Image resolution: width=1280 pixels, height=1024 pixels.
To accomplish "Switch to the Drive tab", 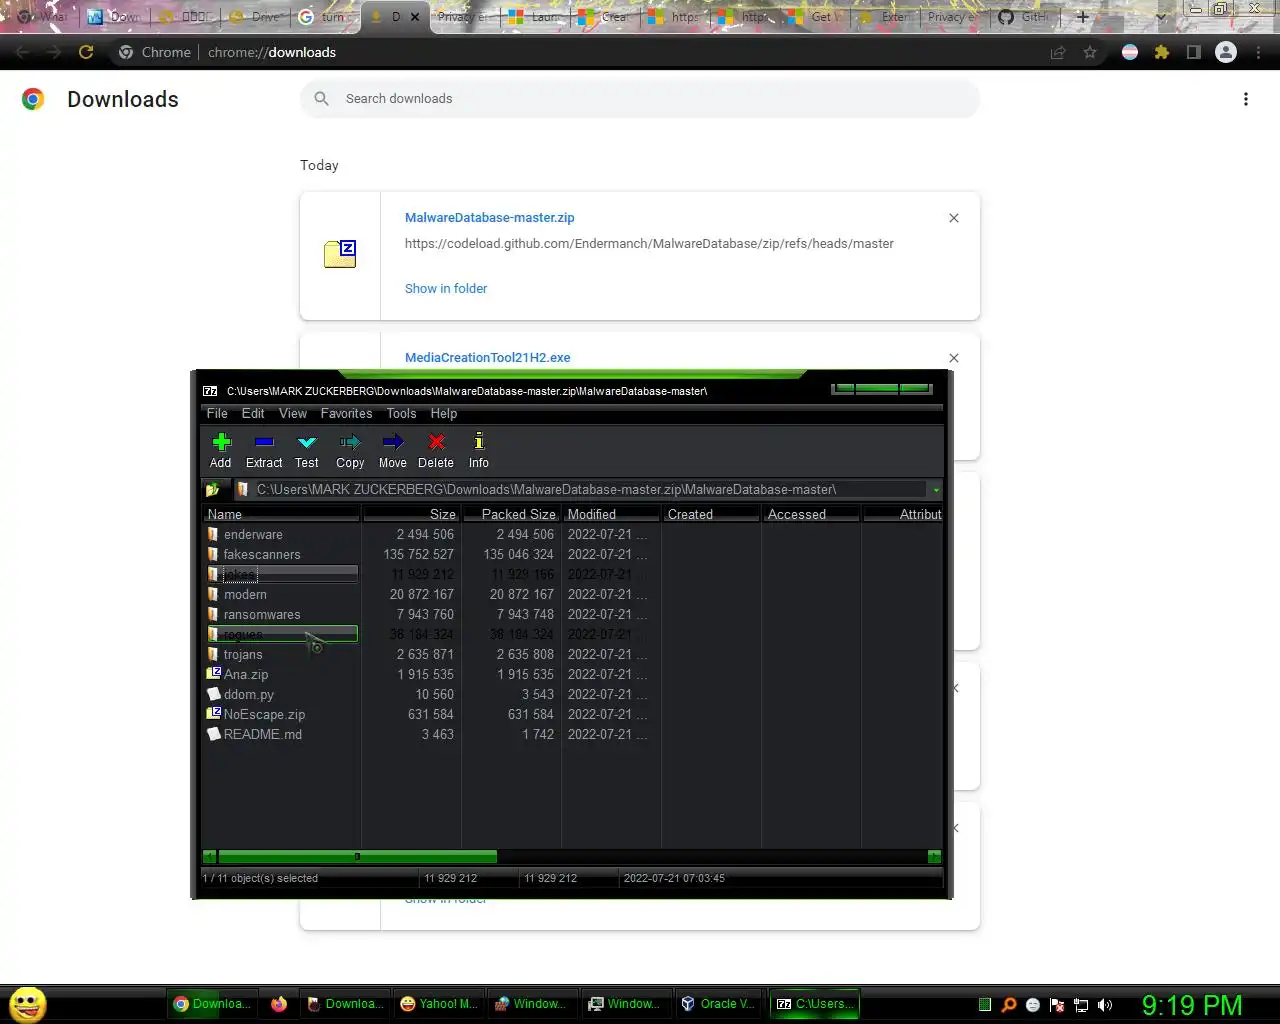I will click(256, 17).
